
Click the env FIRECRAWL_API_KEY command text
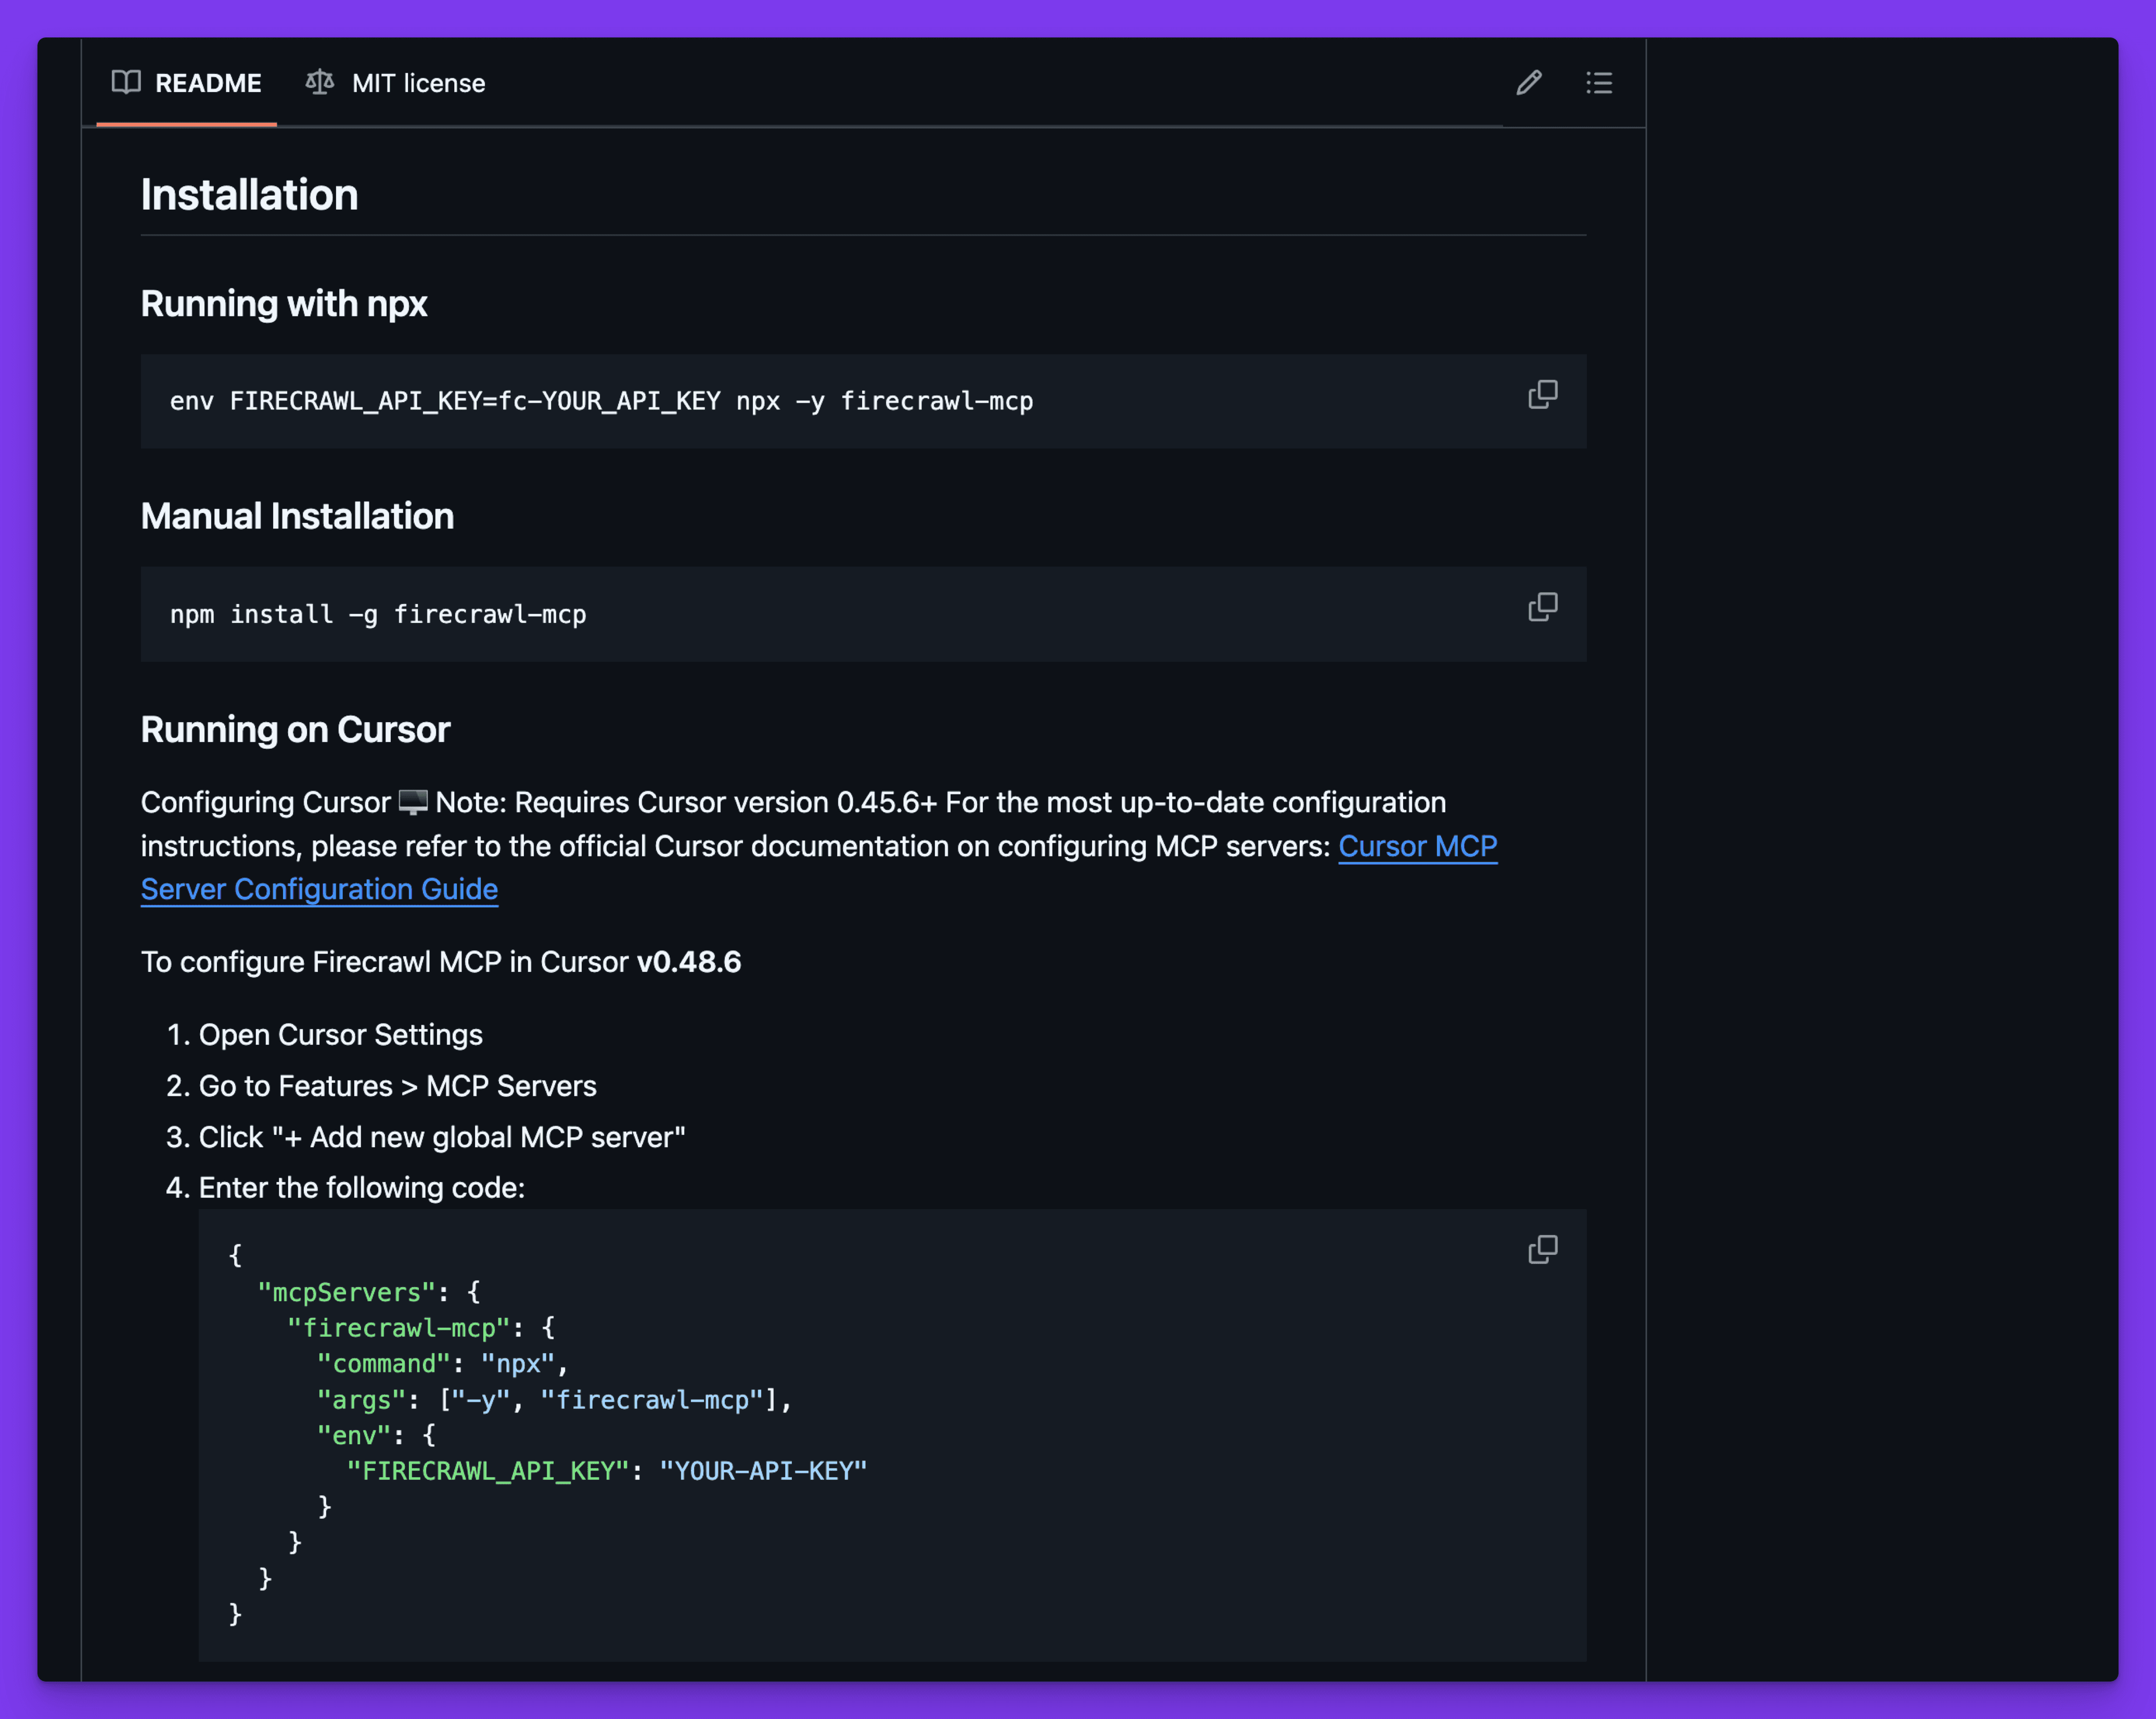pos(601,401)
